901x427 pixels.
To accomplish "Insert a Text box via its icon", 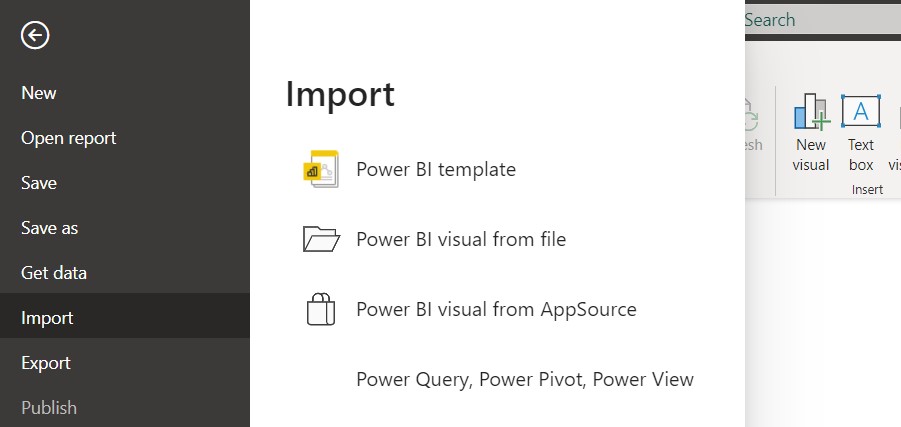I will pos(861,111).
